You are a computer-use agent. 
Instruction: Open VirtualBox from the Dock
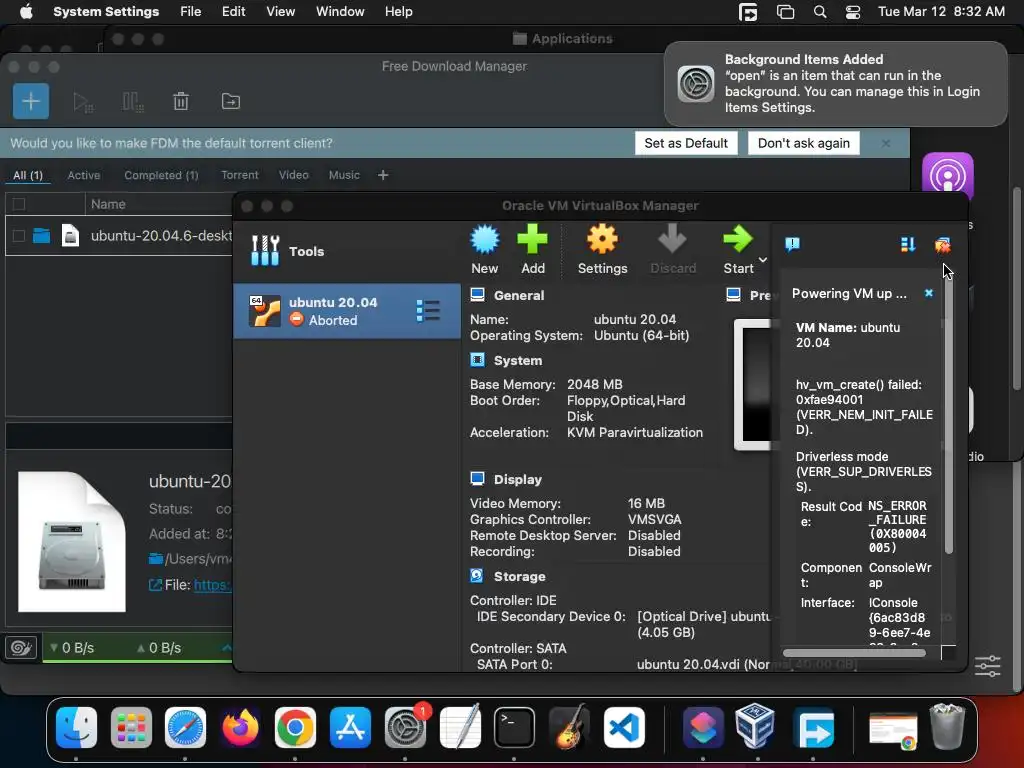pyautogui.click(x=756, y=727)
